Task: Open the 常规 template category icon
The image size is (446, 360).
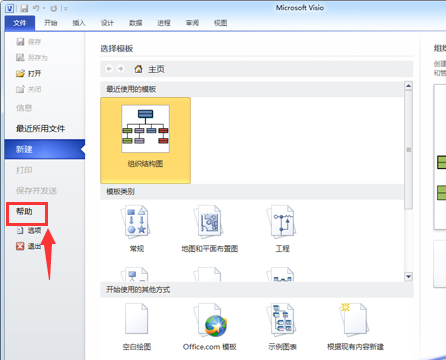Action: coord(137,221)
